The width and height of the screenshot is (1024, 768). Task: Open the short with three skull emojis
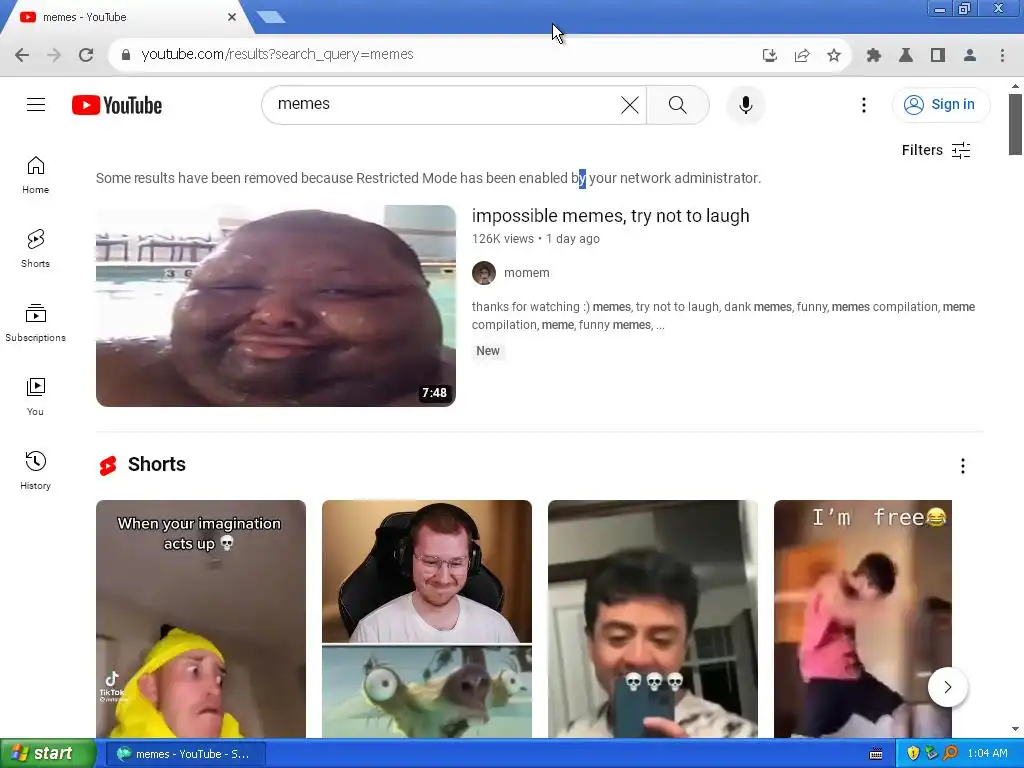(x=652, y=619)
